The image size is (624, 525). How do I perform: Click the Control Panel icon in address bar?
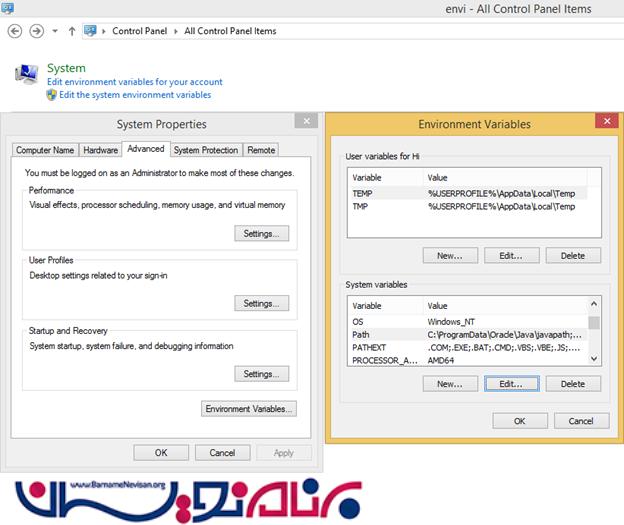pyautogui.click(x=90, y=31)
